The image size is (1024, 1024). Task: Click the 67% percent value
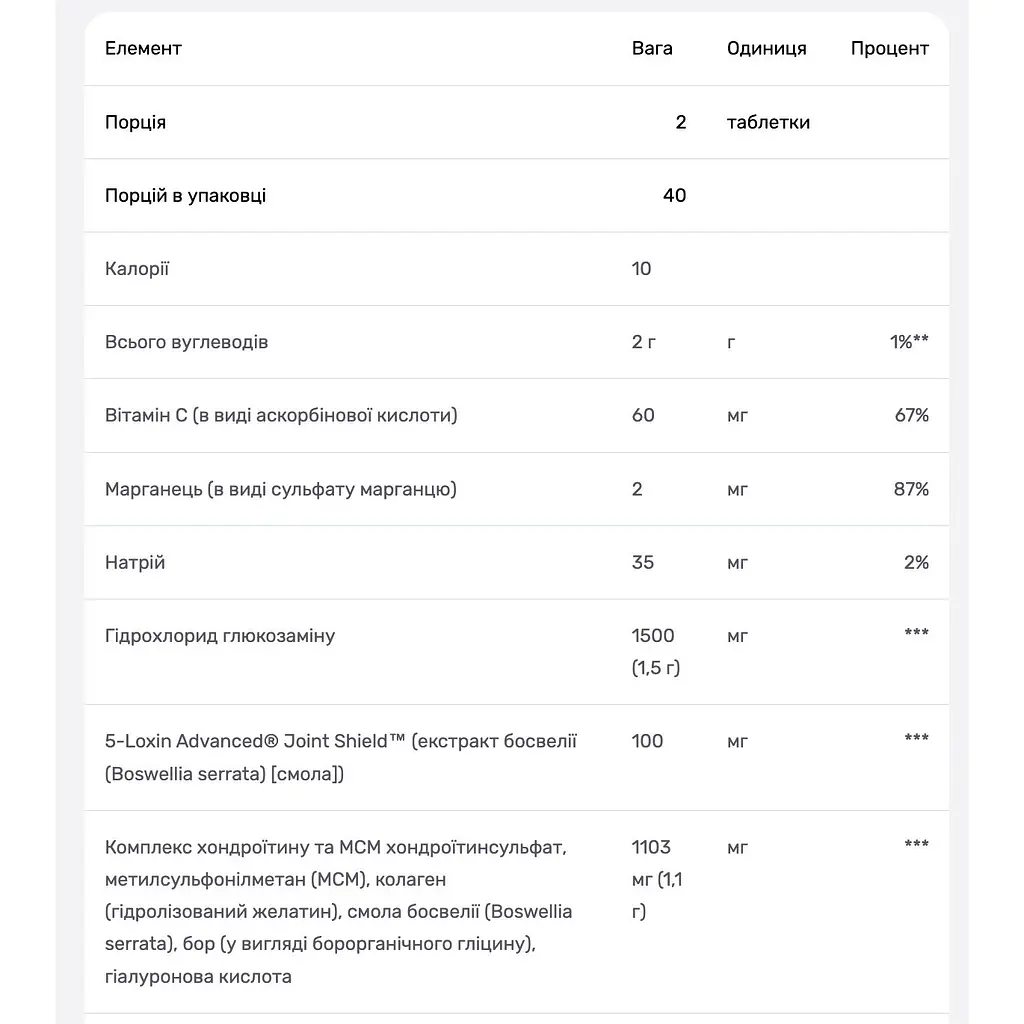pos(912,415)
